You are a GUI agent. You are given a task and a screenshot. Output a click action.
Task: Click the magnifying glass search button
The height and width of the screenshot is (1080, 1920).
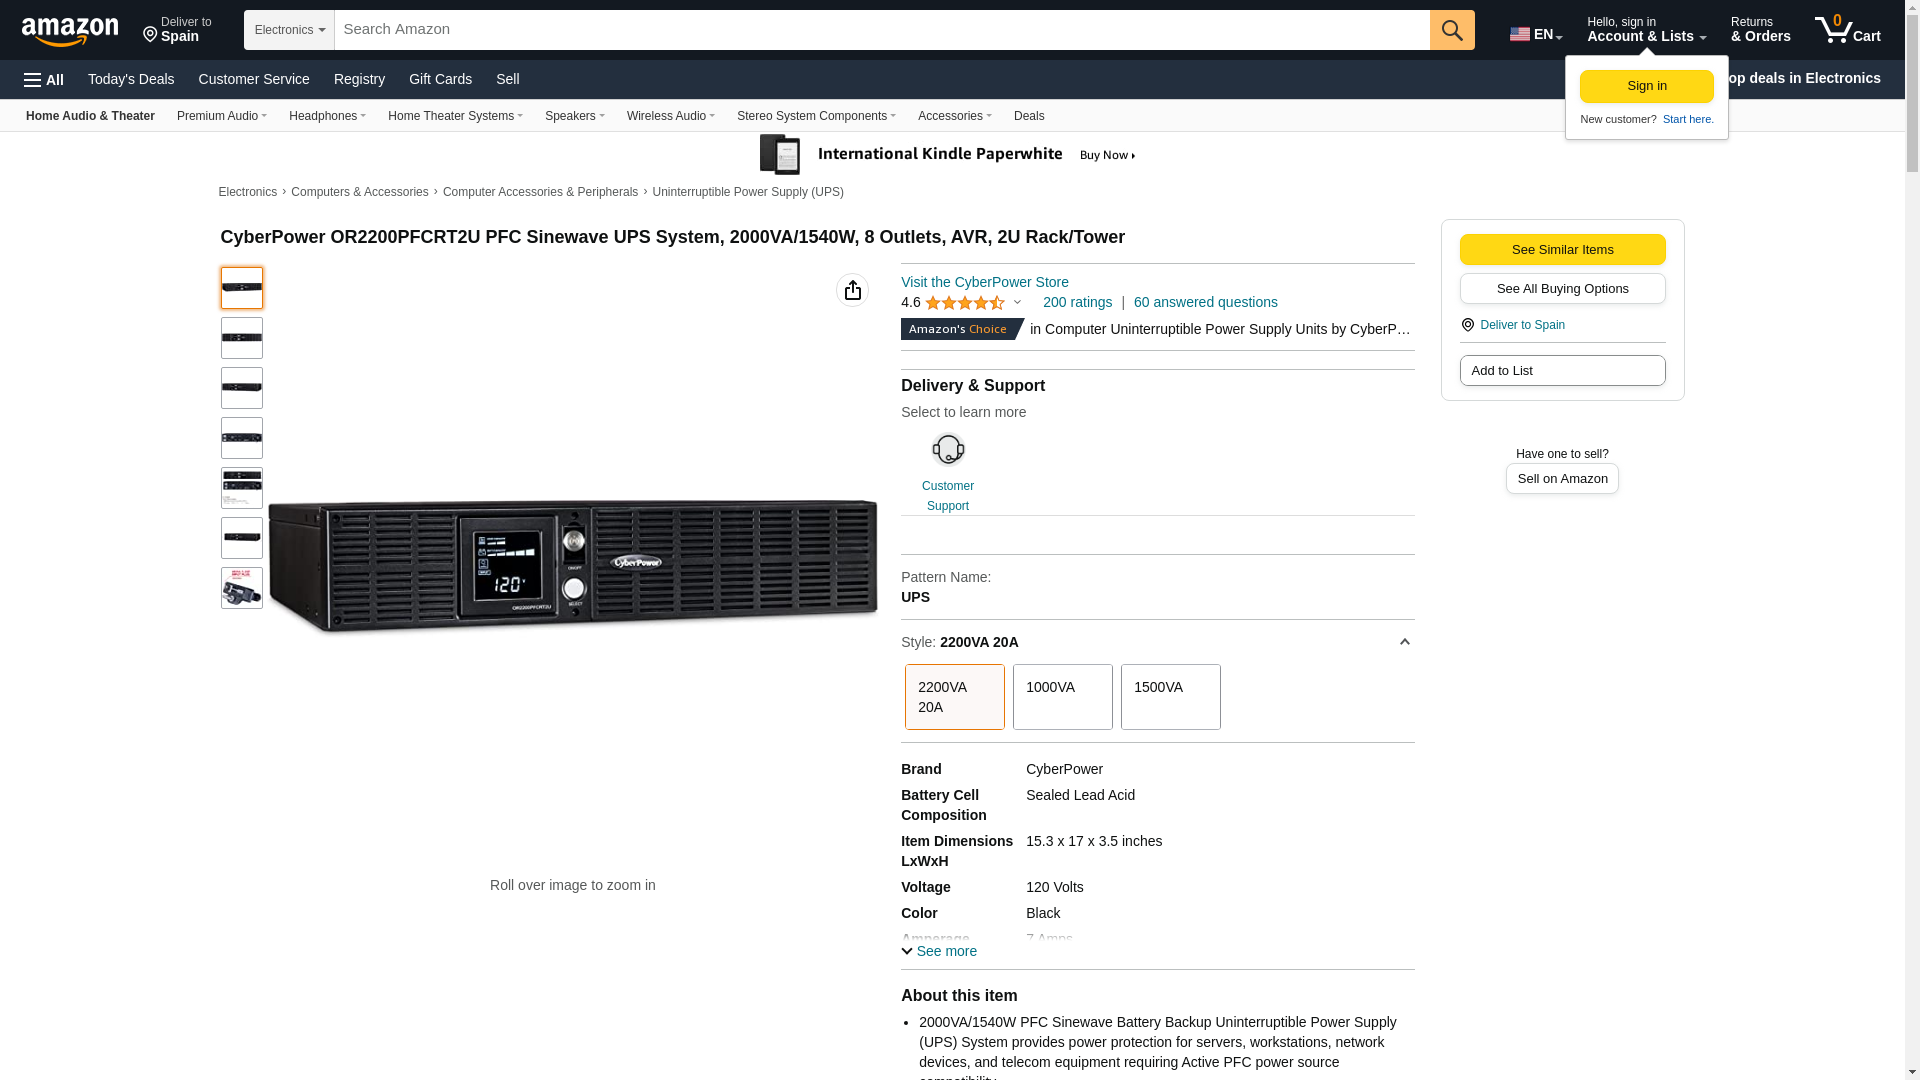click(1451, 30)
